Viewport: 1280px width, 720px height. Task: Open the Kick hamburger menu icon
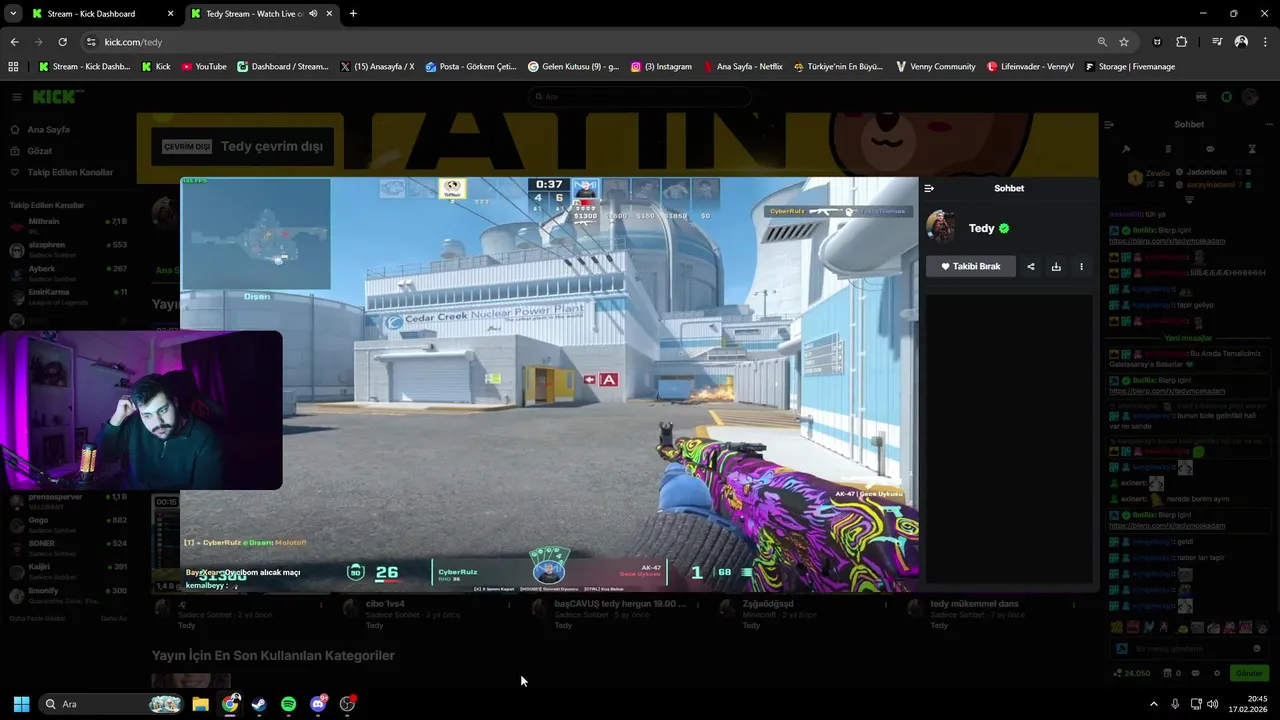pos(17,97)
